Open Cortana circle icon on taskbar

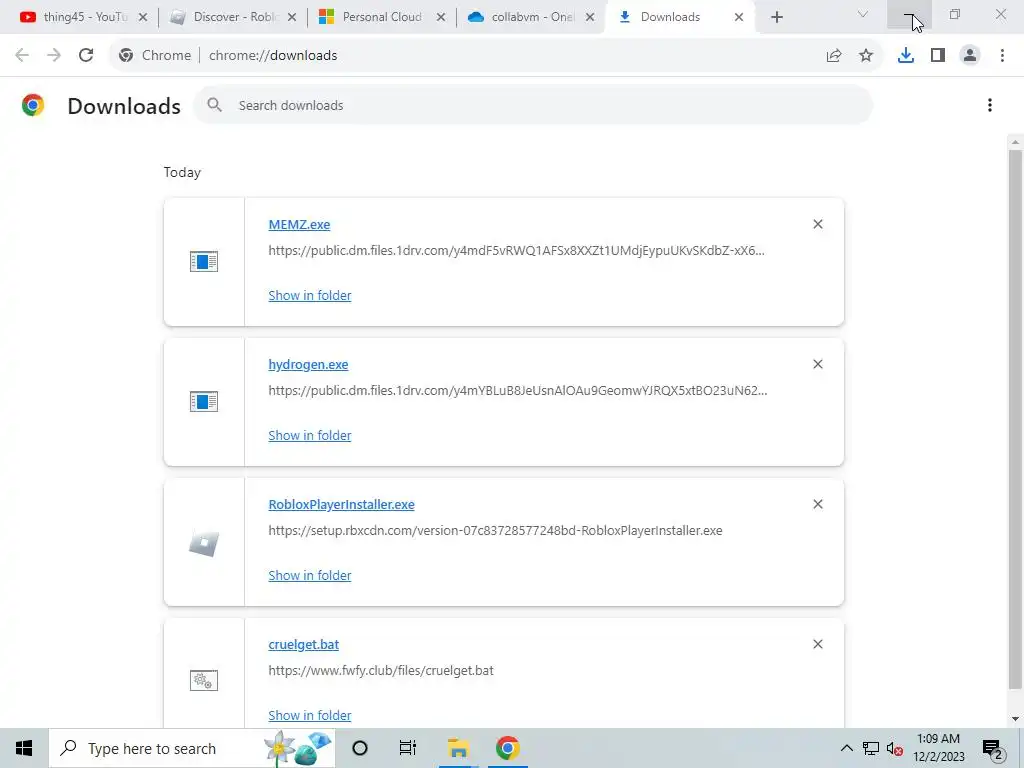360,748
